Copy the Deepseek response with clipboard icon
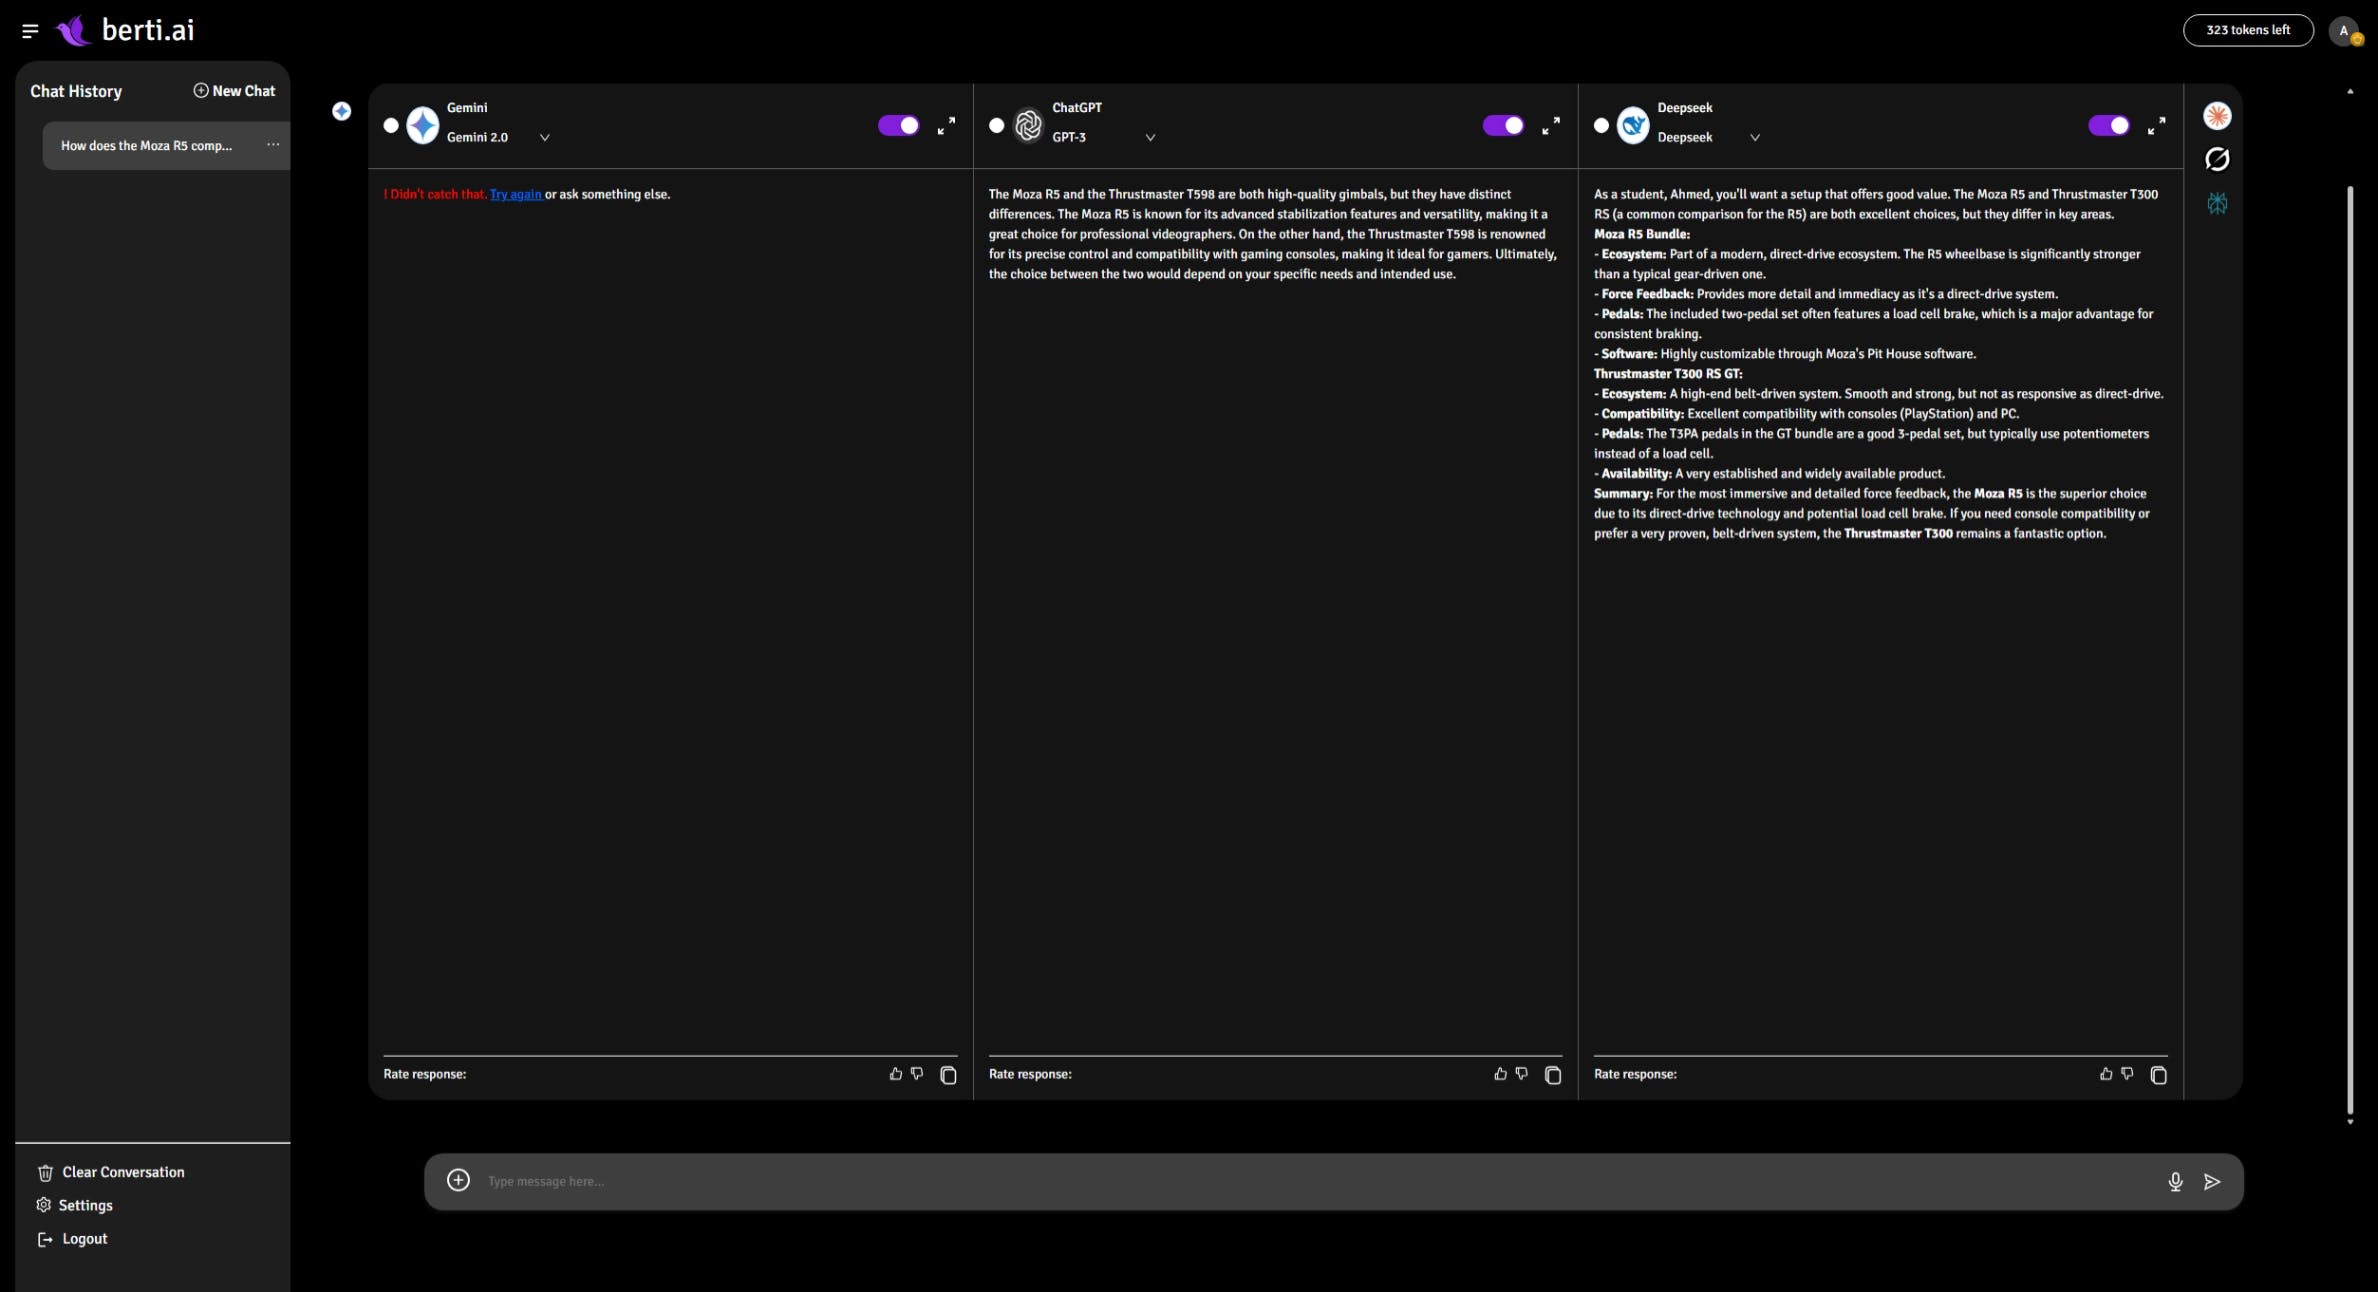Viewport: 2378px width, 1292px height. pyautogui.click(x=2158, y=1075)
